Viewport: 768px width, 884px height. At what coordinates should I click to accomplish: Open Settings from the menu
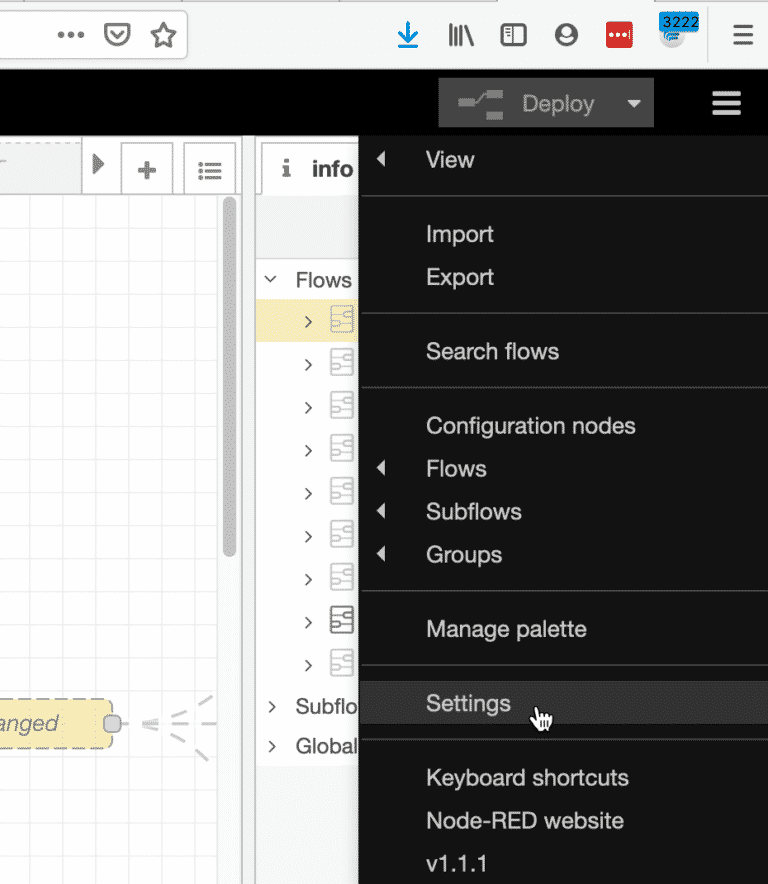coord(564,703)
